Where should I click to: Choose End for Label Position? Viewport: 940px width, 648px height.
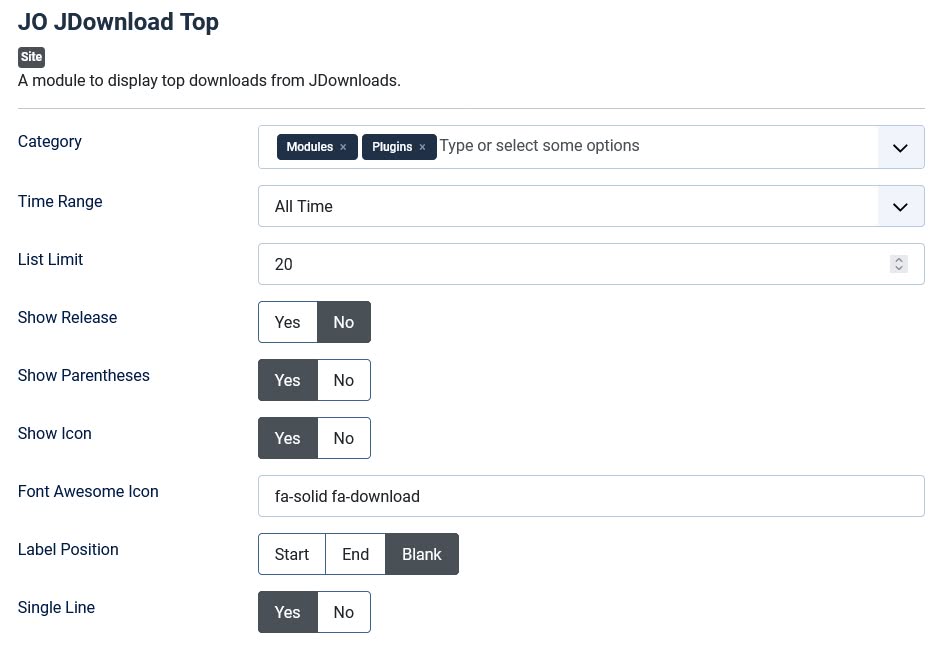coord(355,554)
